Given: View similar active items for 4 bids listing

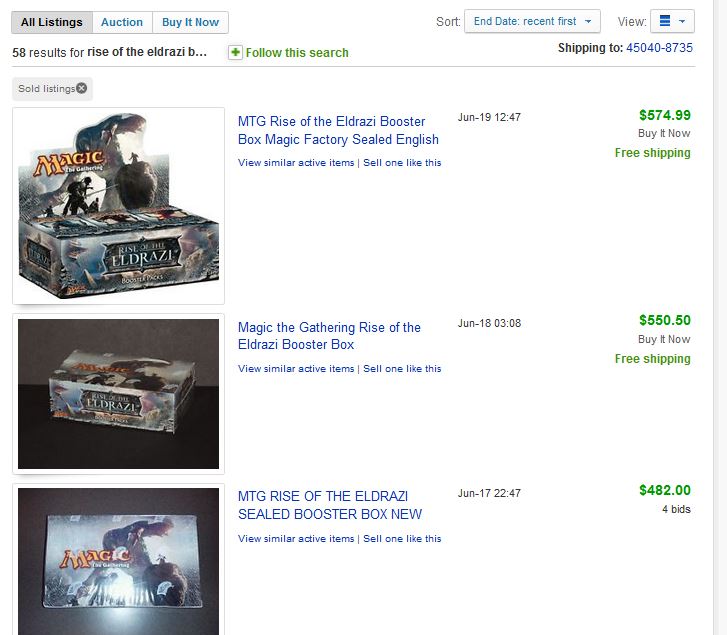Looking at the screenshot, I should [x=296, y=539].
